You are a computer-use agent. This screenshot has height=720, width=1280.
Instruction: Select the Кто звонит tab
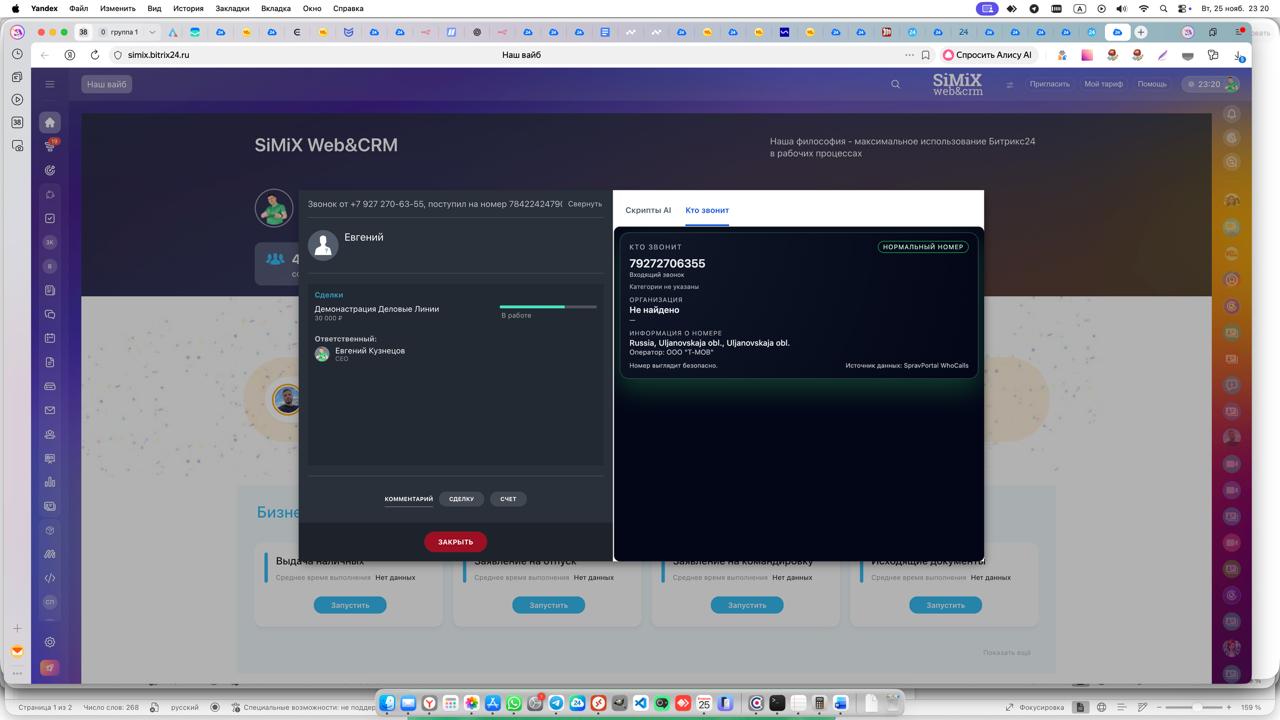coord(707,211)
